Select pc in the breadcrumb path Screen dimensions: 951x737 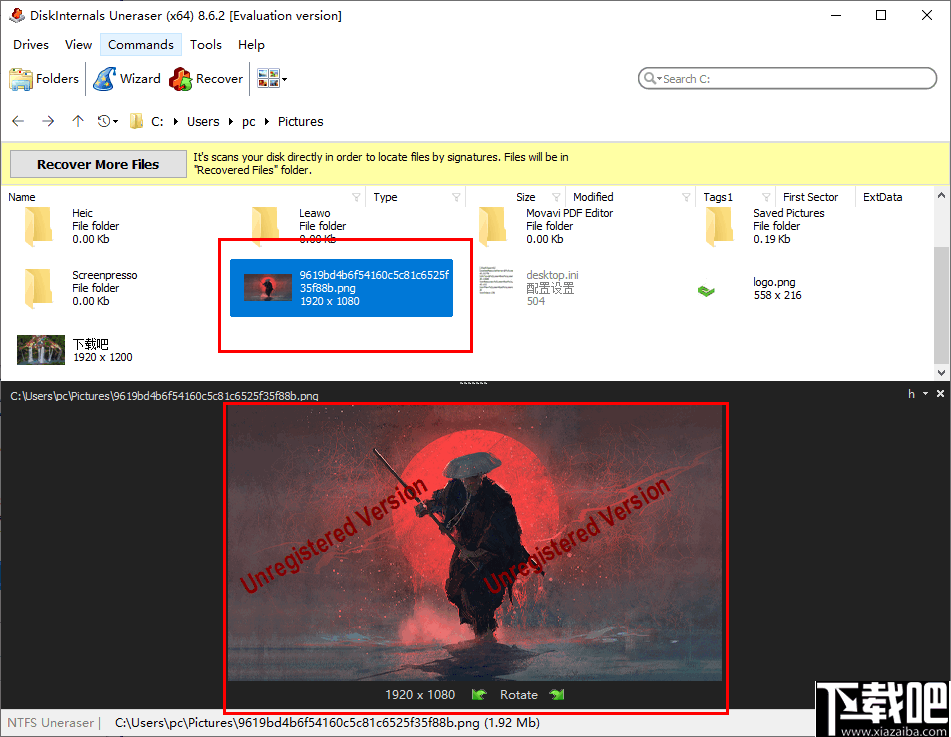click(x=249, y=121)
